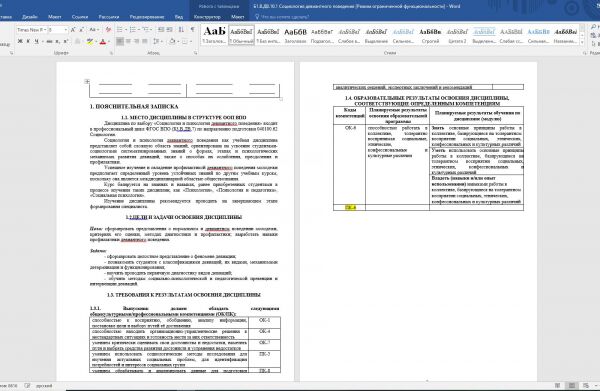The height and width of the screenshot is (391, 600).
Task: Open Font dialog launcher
Action: pos(112,53)
